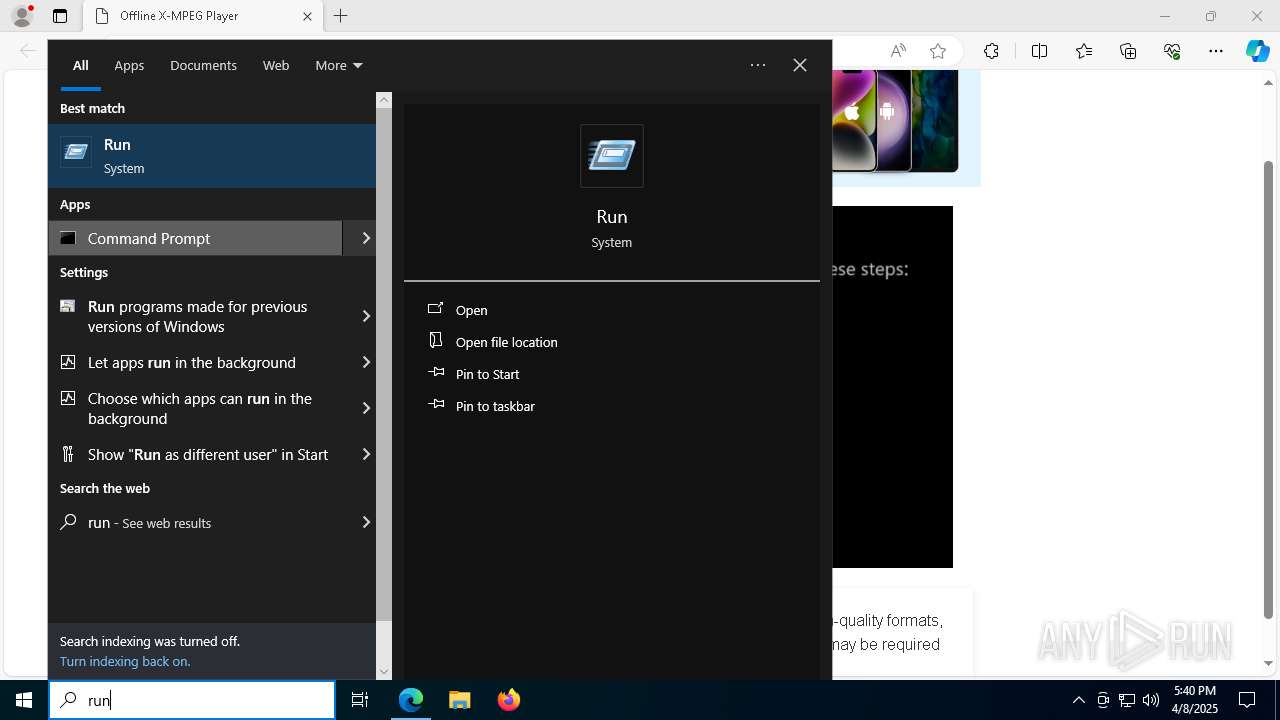The image size is (1280, 720).
Task: Click Open in the Run preview pane
Action: [x=471, y=310]
